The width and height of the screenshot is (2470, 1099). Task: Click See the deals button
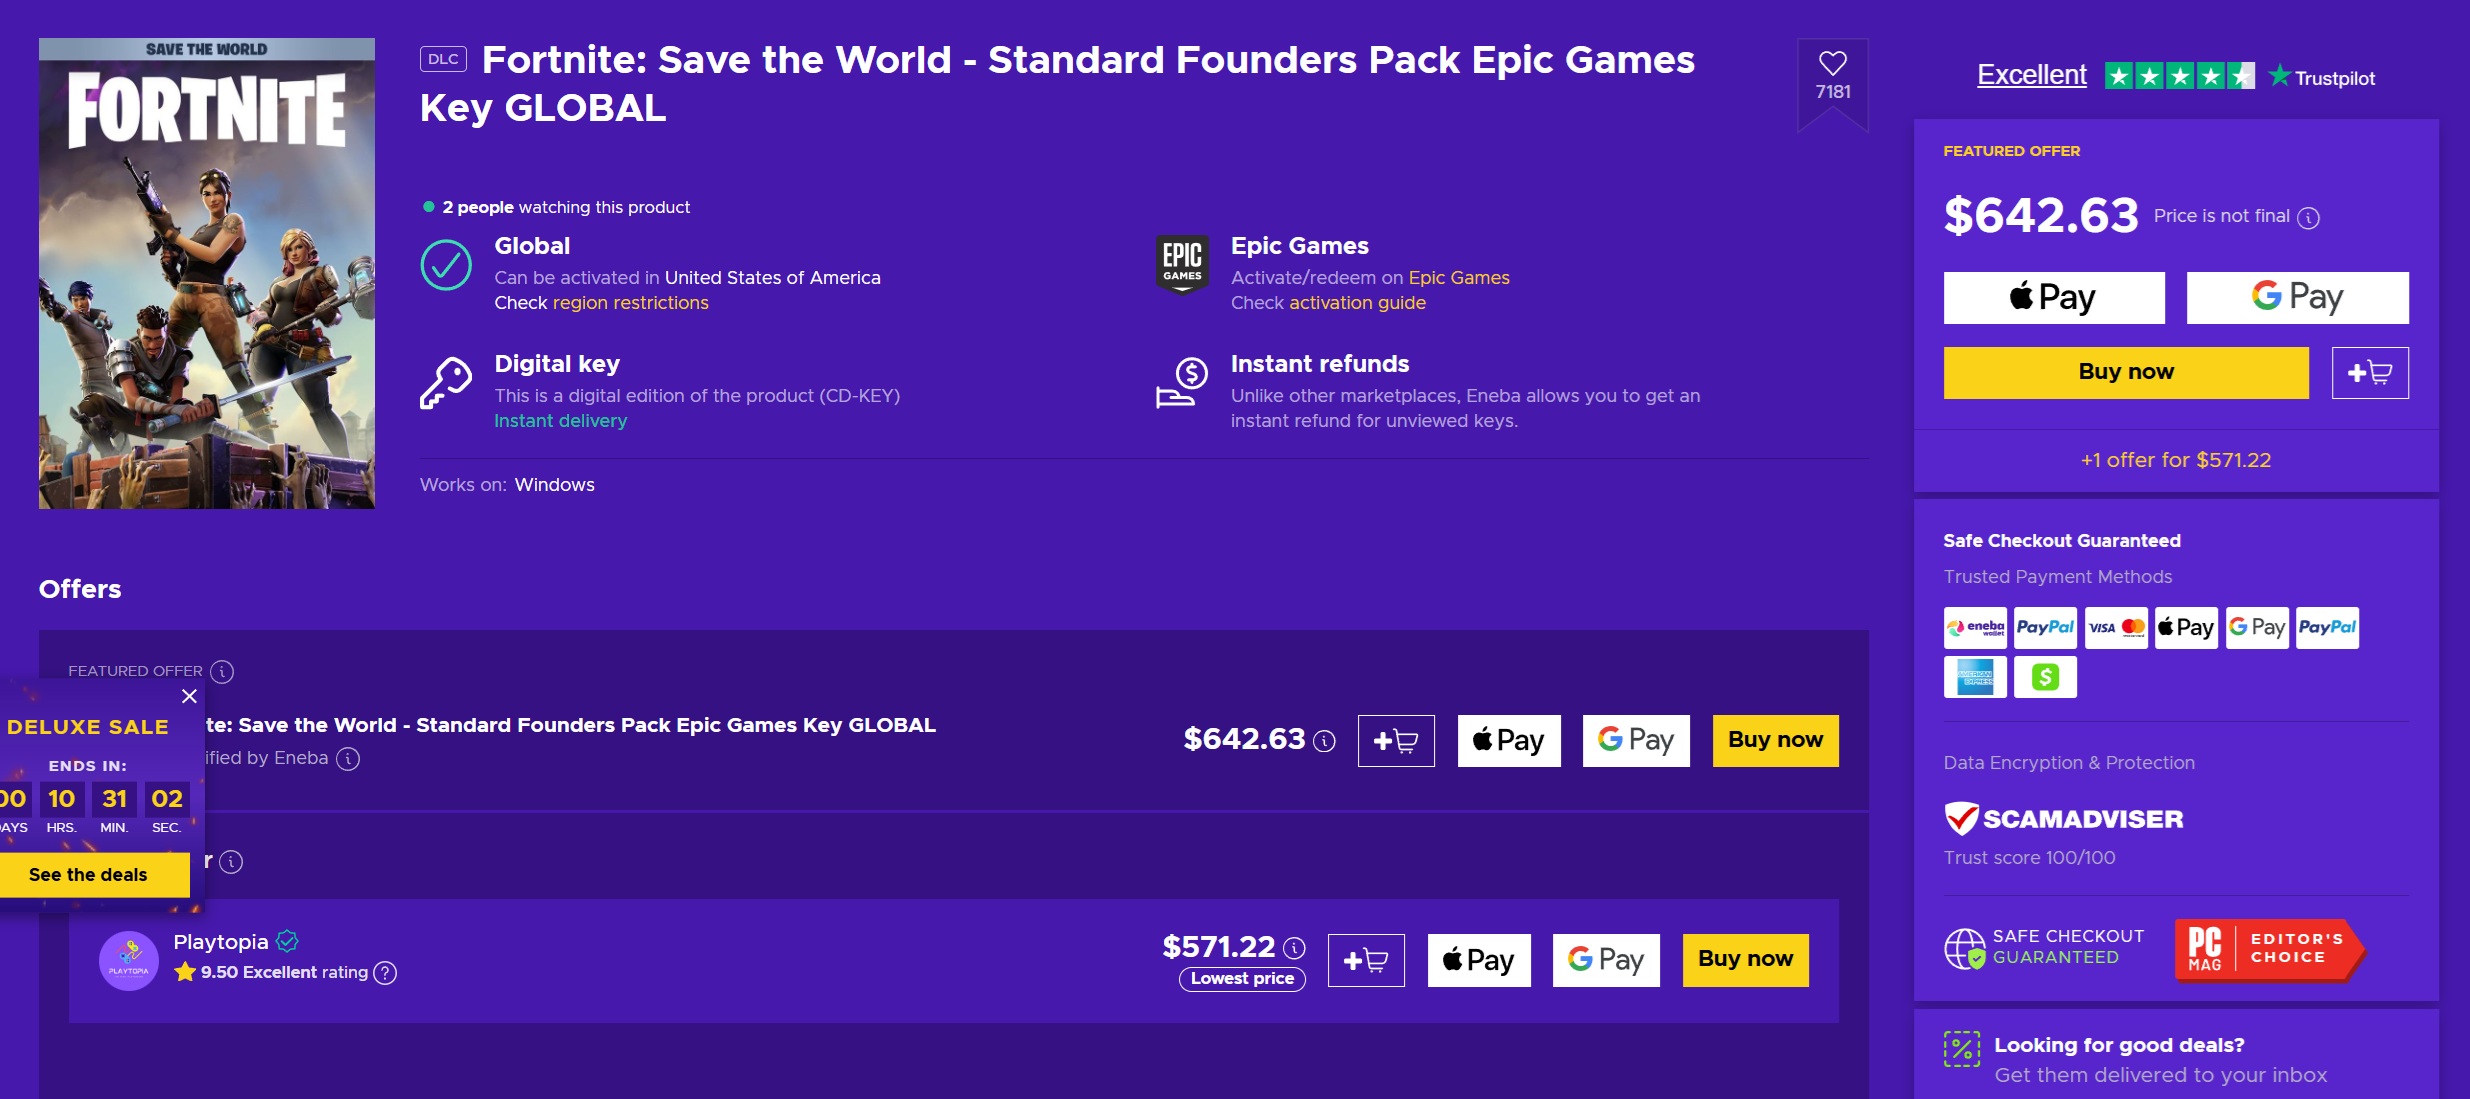88,875
